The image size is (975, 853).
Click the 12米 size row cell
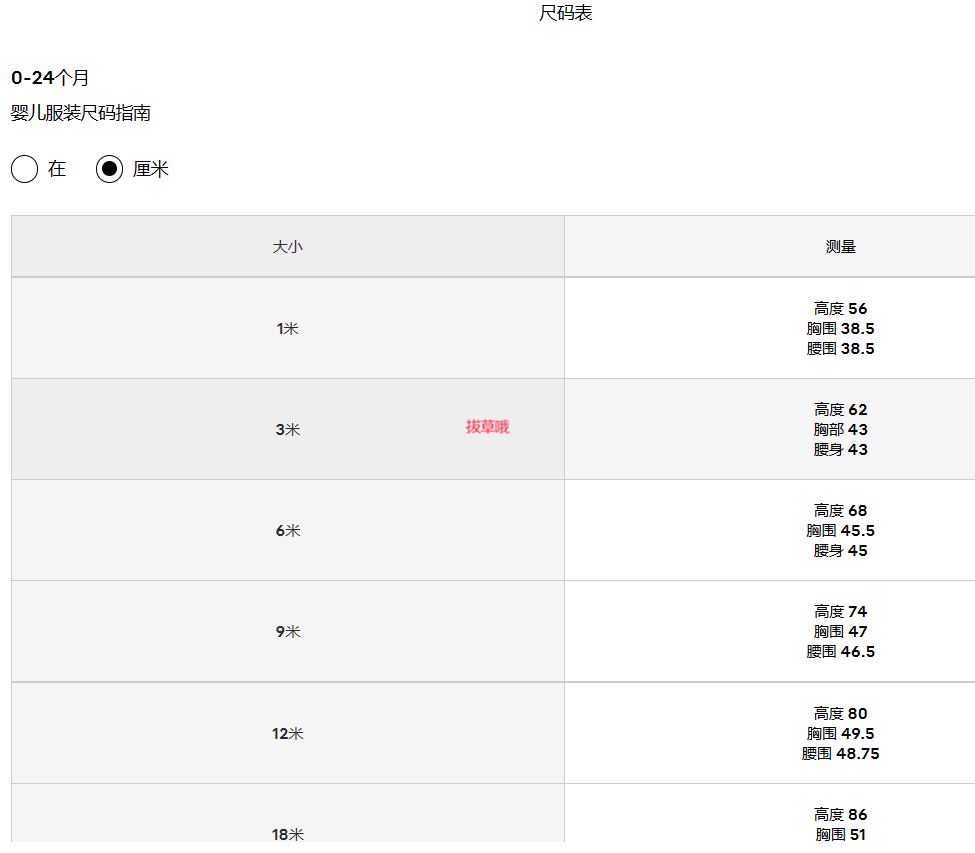click(287, 734)
